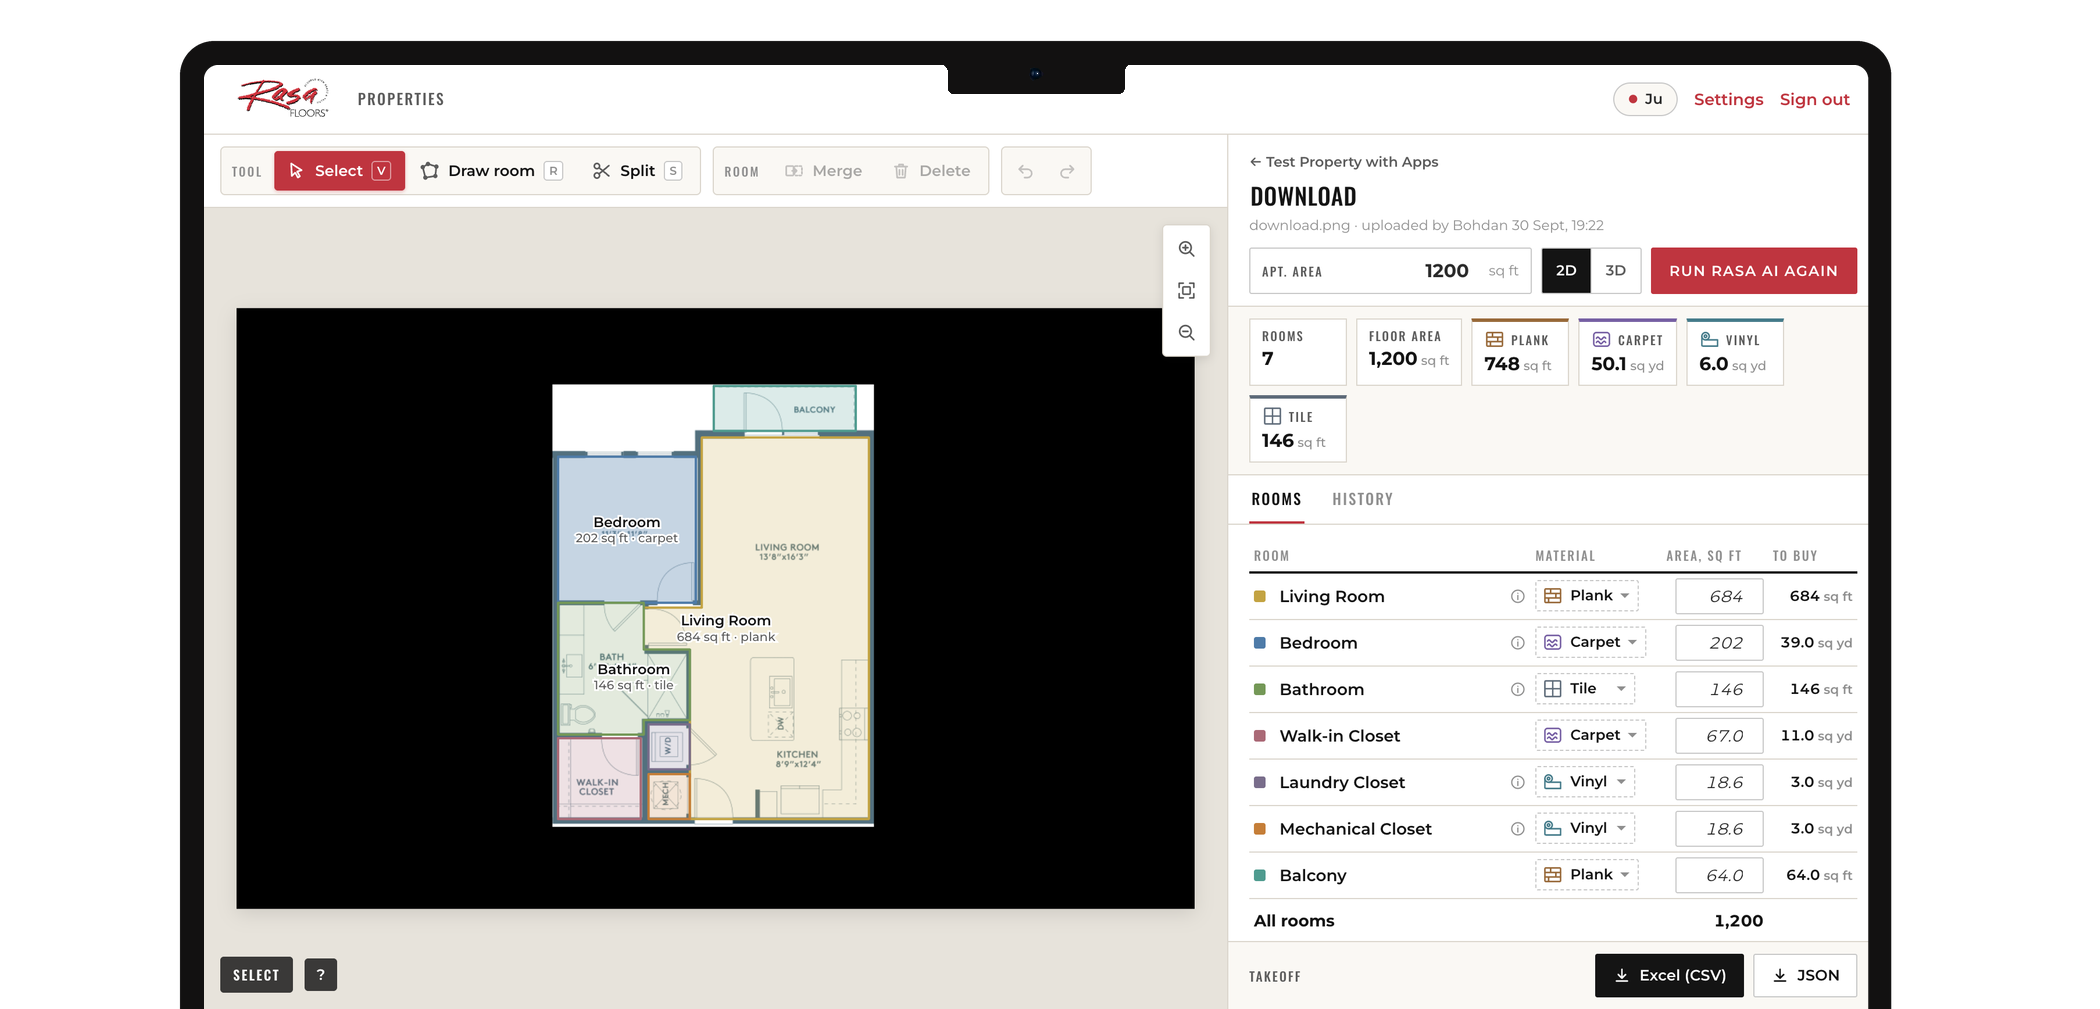Viewport: 2100px width, 1009px height.
Task: Choose the Draw room tool
Action: 492,171
